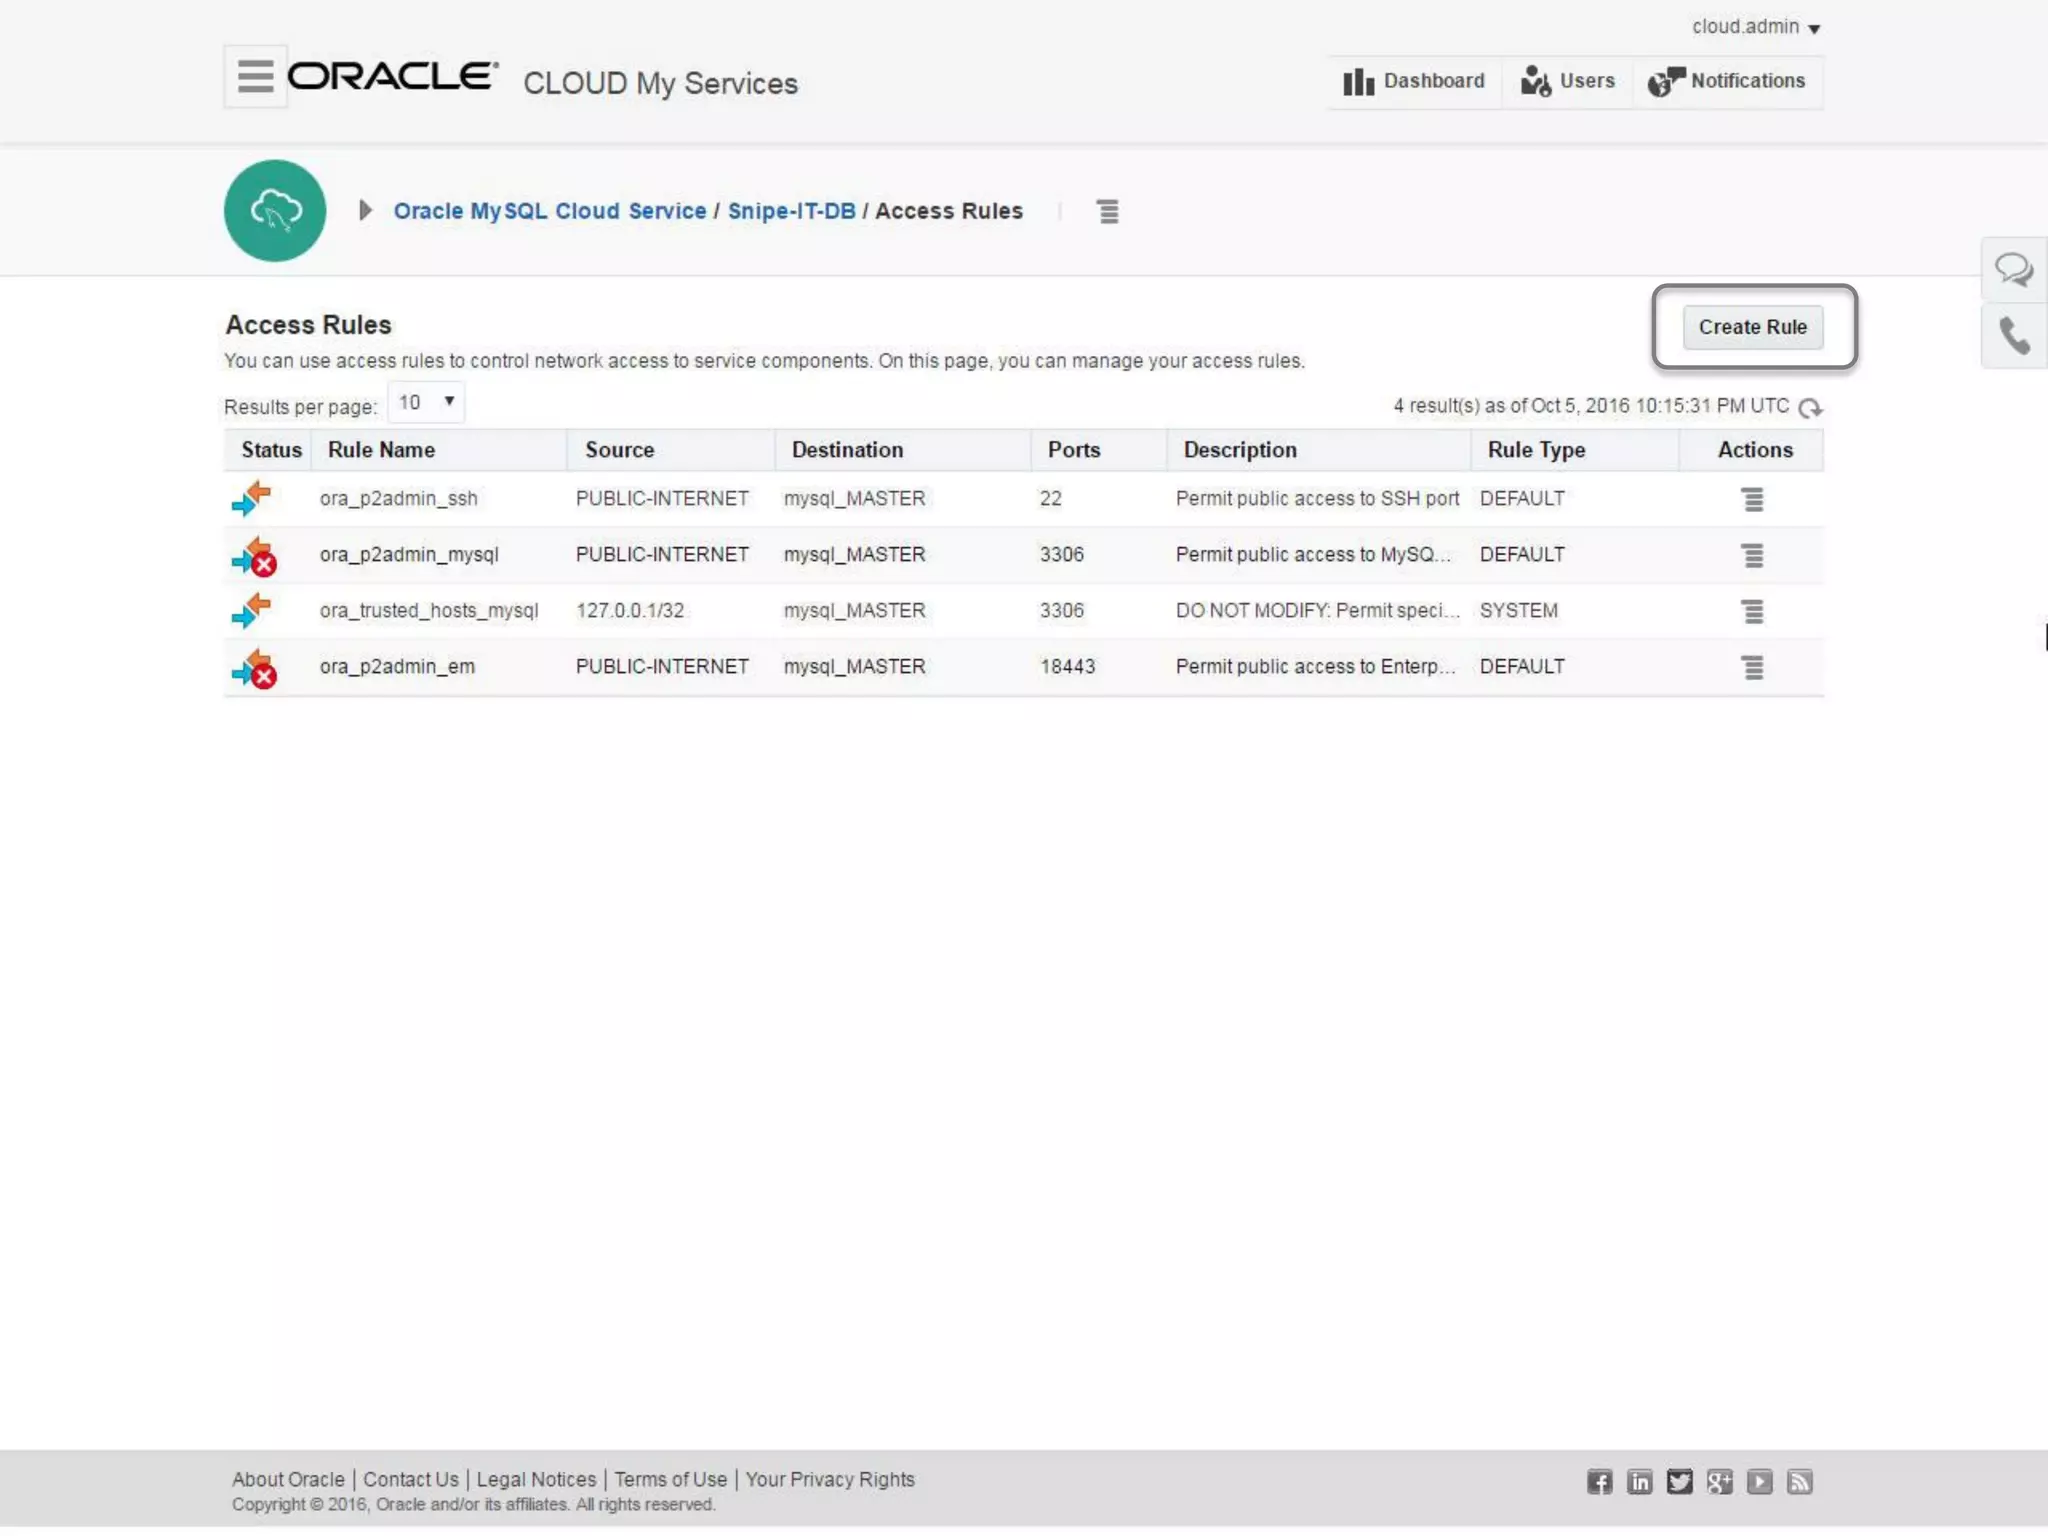Open the Users page
The width and height of the screenshot is (2048, 1536).
pyautogui.click(x=1567, y=81)
